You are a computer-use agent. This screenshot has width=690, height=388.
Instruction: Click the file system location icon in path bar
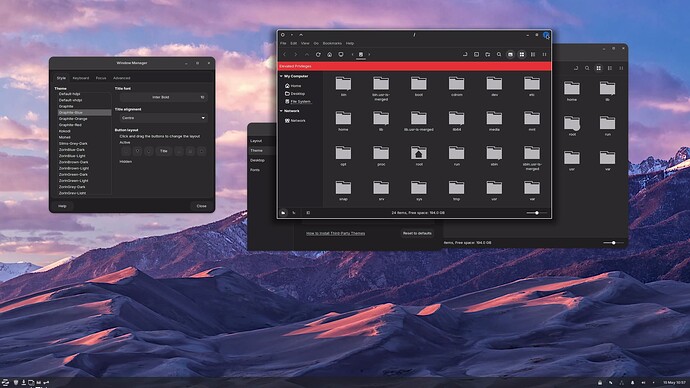(x=361, y=55)
